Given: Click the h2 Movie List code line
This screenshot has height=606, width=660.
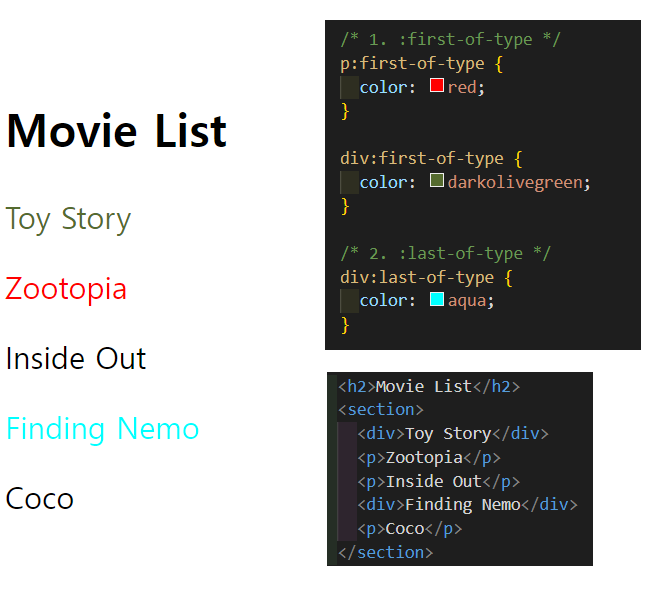Looking at the screenshot, I should point(429,386).
